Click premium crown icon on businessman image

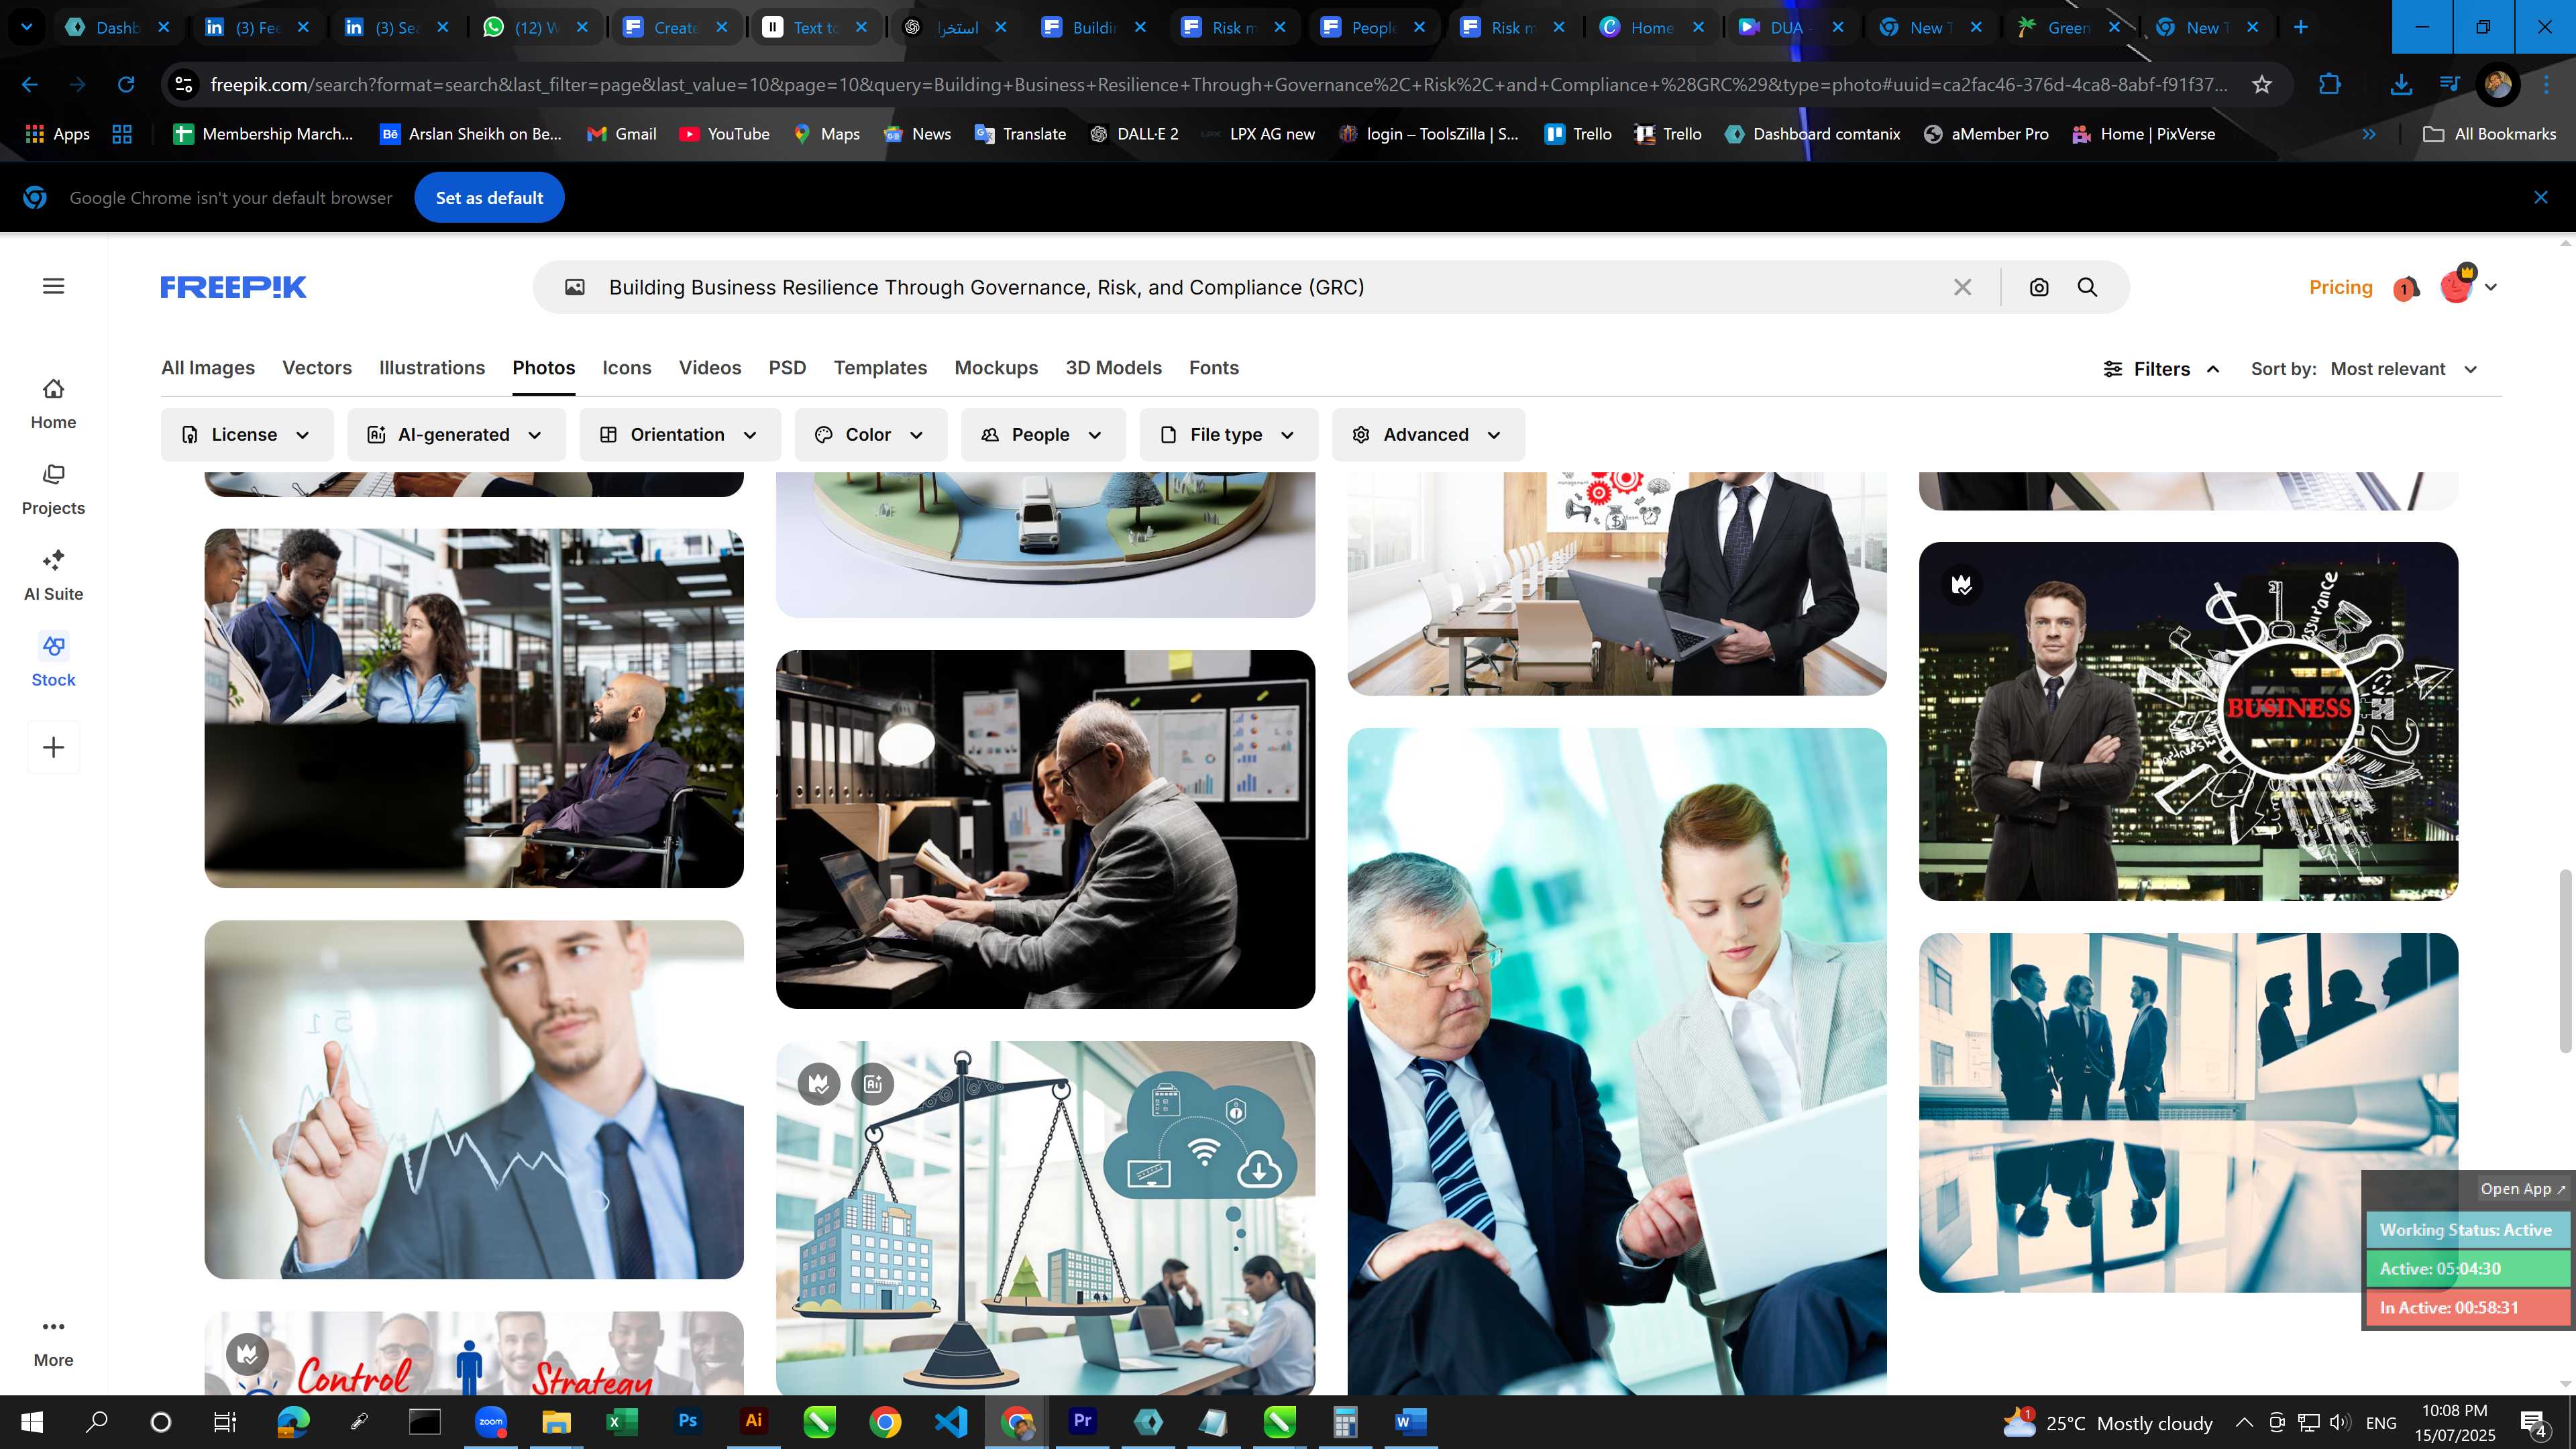[x=1962, y=585]
